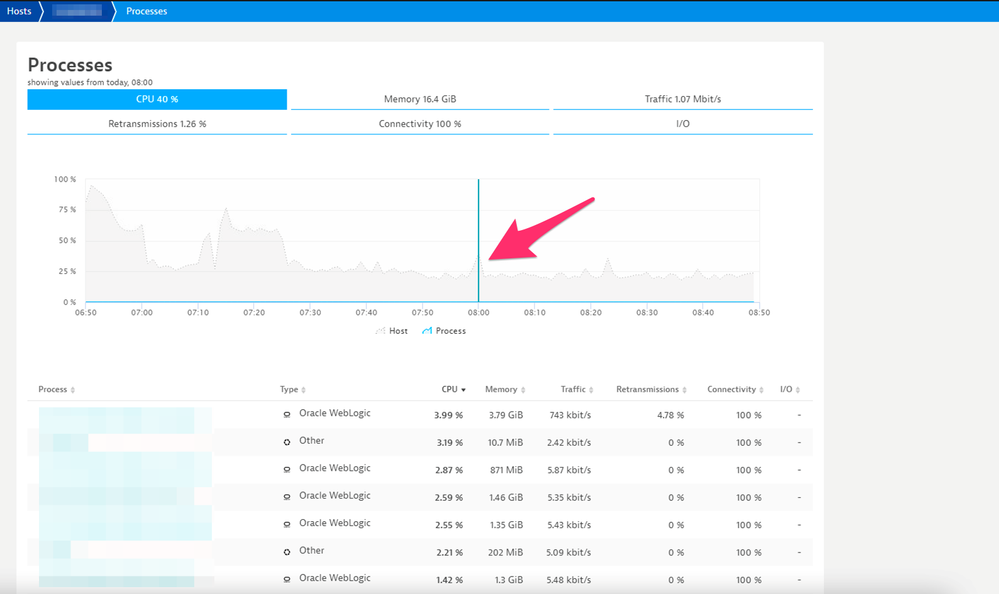This screenshot has height=594, width=999.
Task: Click the sort arrows beside the I/O column header
Action: point(798,390)
